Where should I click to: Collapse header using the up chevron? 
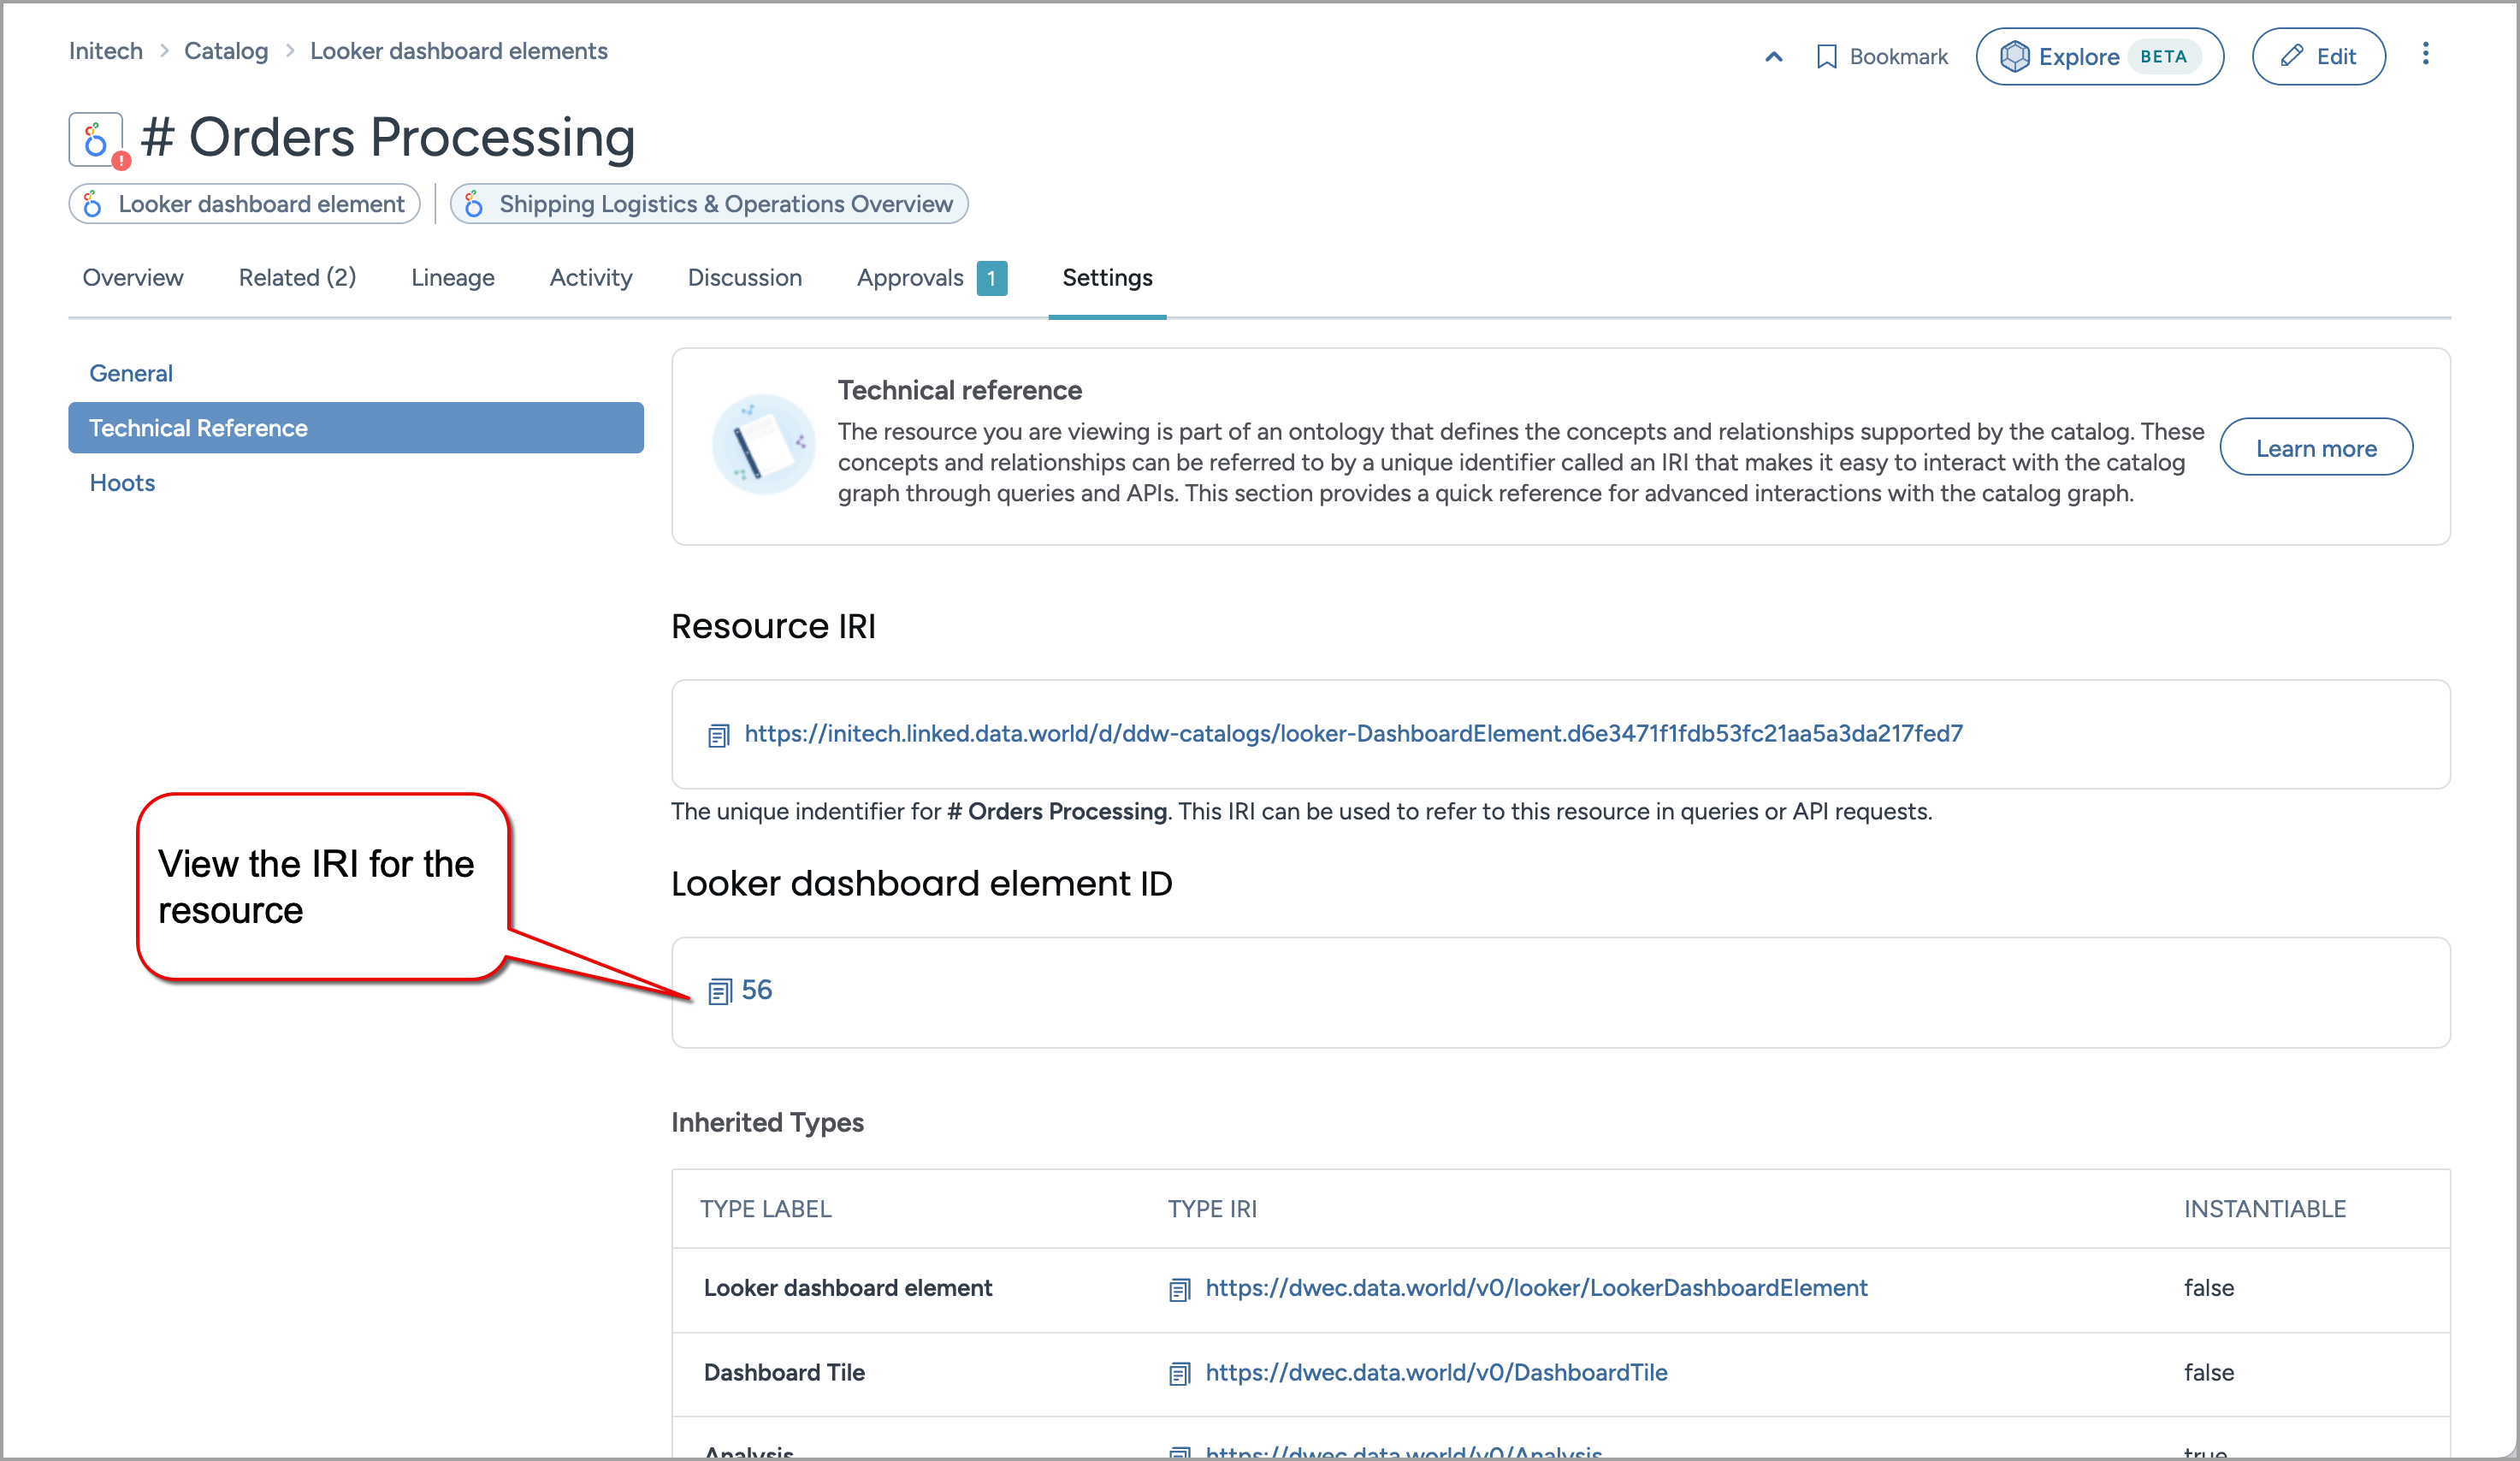tap(1773, 57)
